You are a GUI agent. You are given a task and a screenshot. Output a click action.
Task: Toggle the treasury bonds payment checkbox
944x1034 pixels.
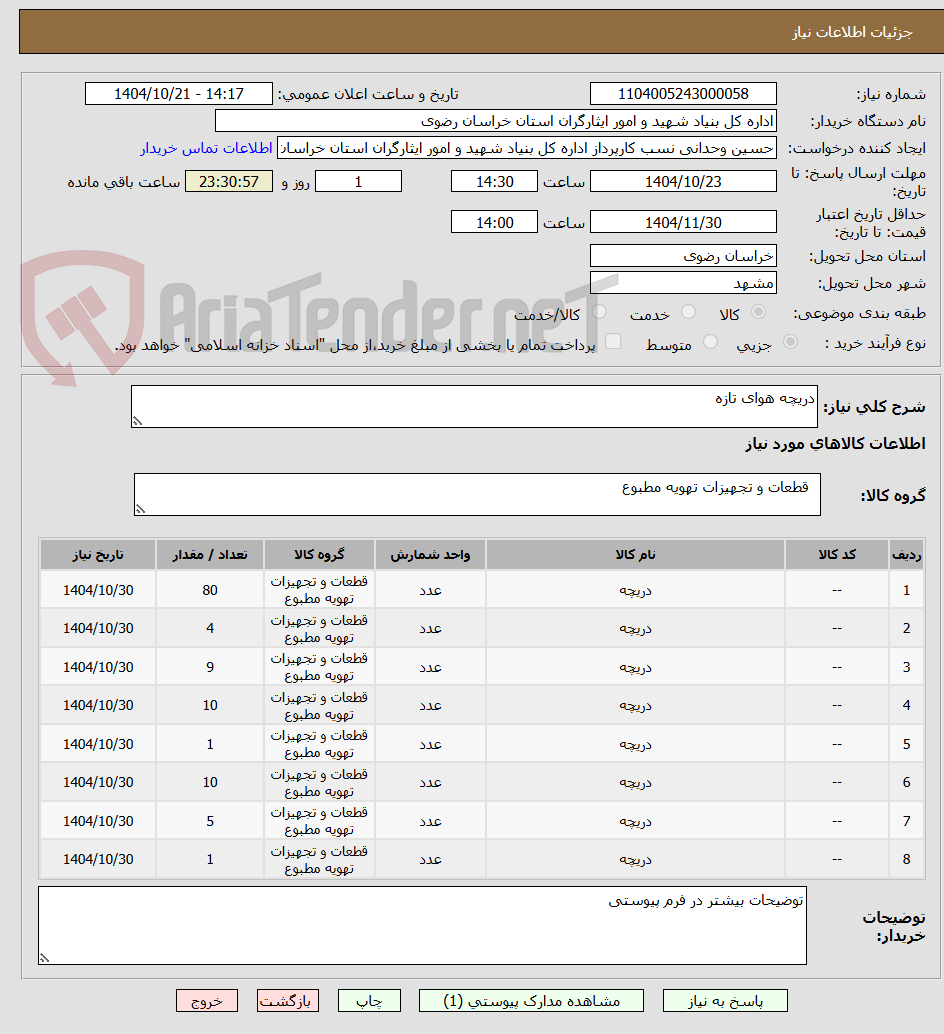(x=613, y=342)
